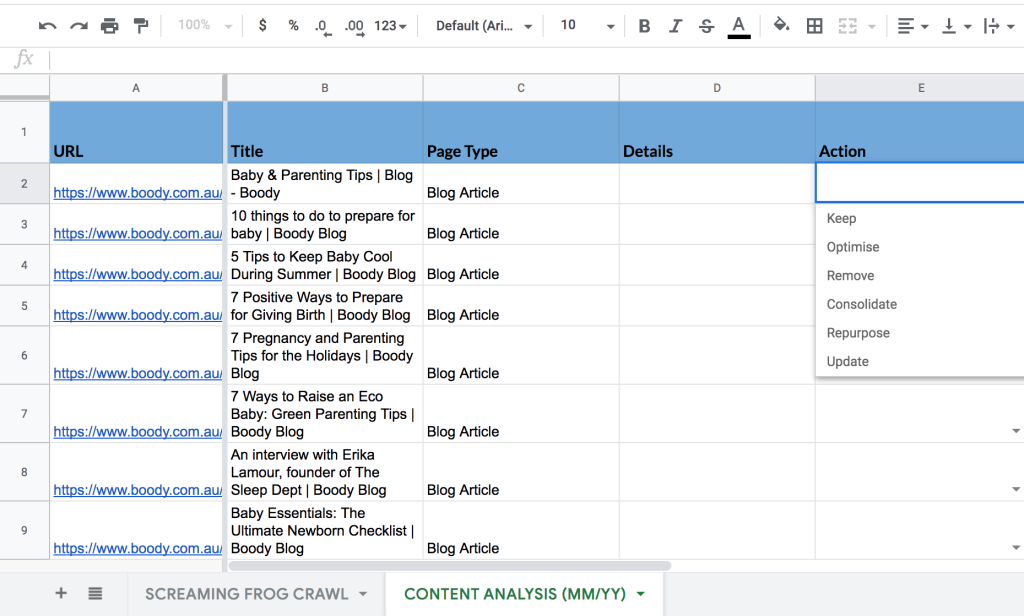This screenshot has width=1024, height=616.
Task: Open Action dropdown arrow in row 7
Action: (1016, 431)
